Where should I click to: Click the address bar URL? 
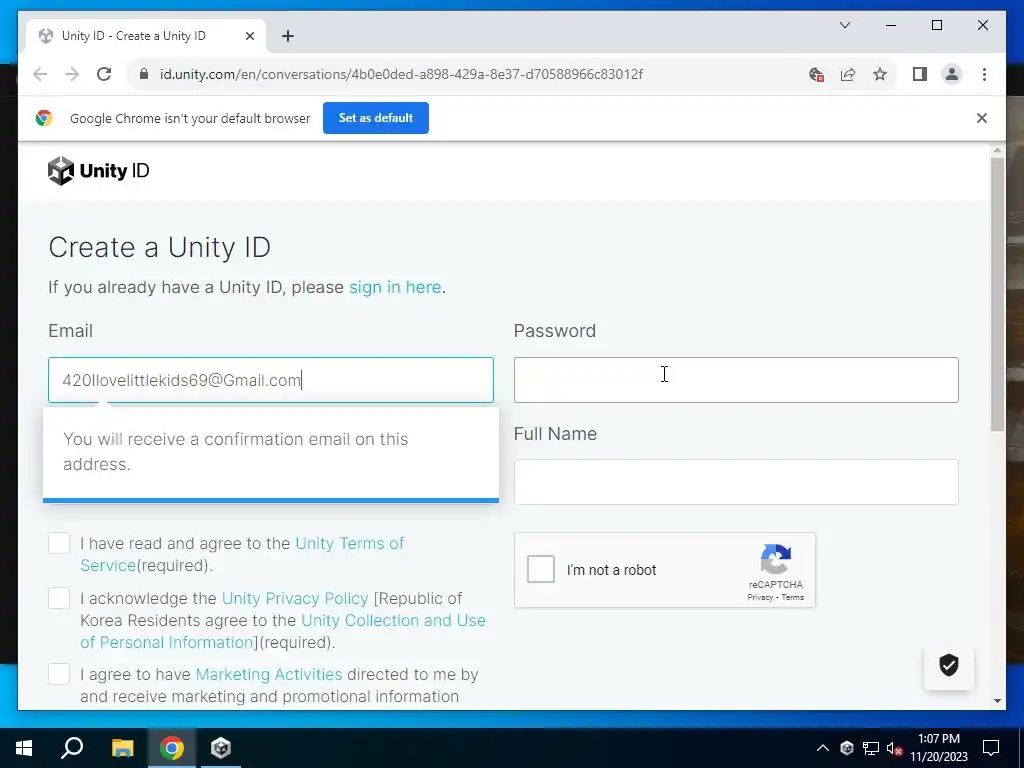coord(401,74)
